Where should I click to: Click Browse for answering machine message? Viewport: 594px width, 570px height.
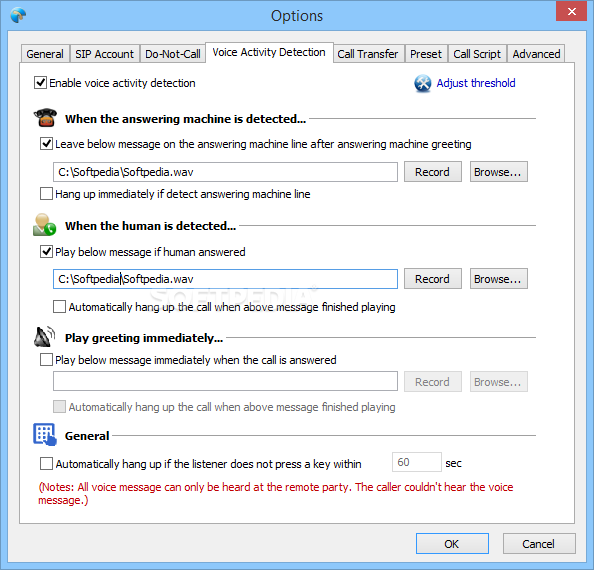(499, 172)
